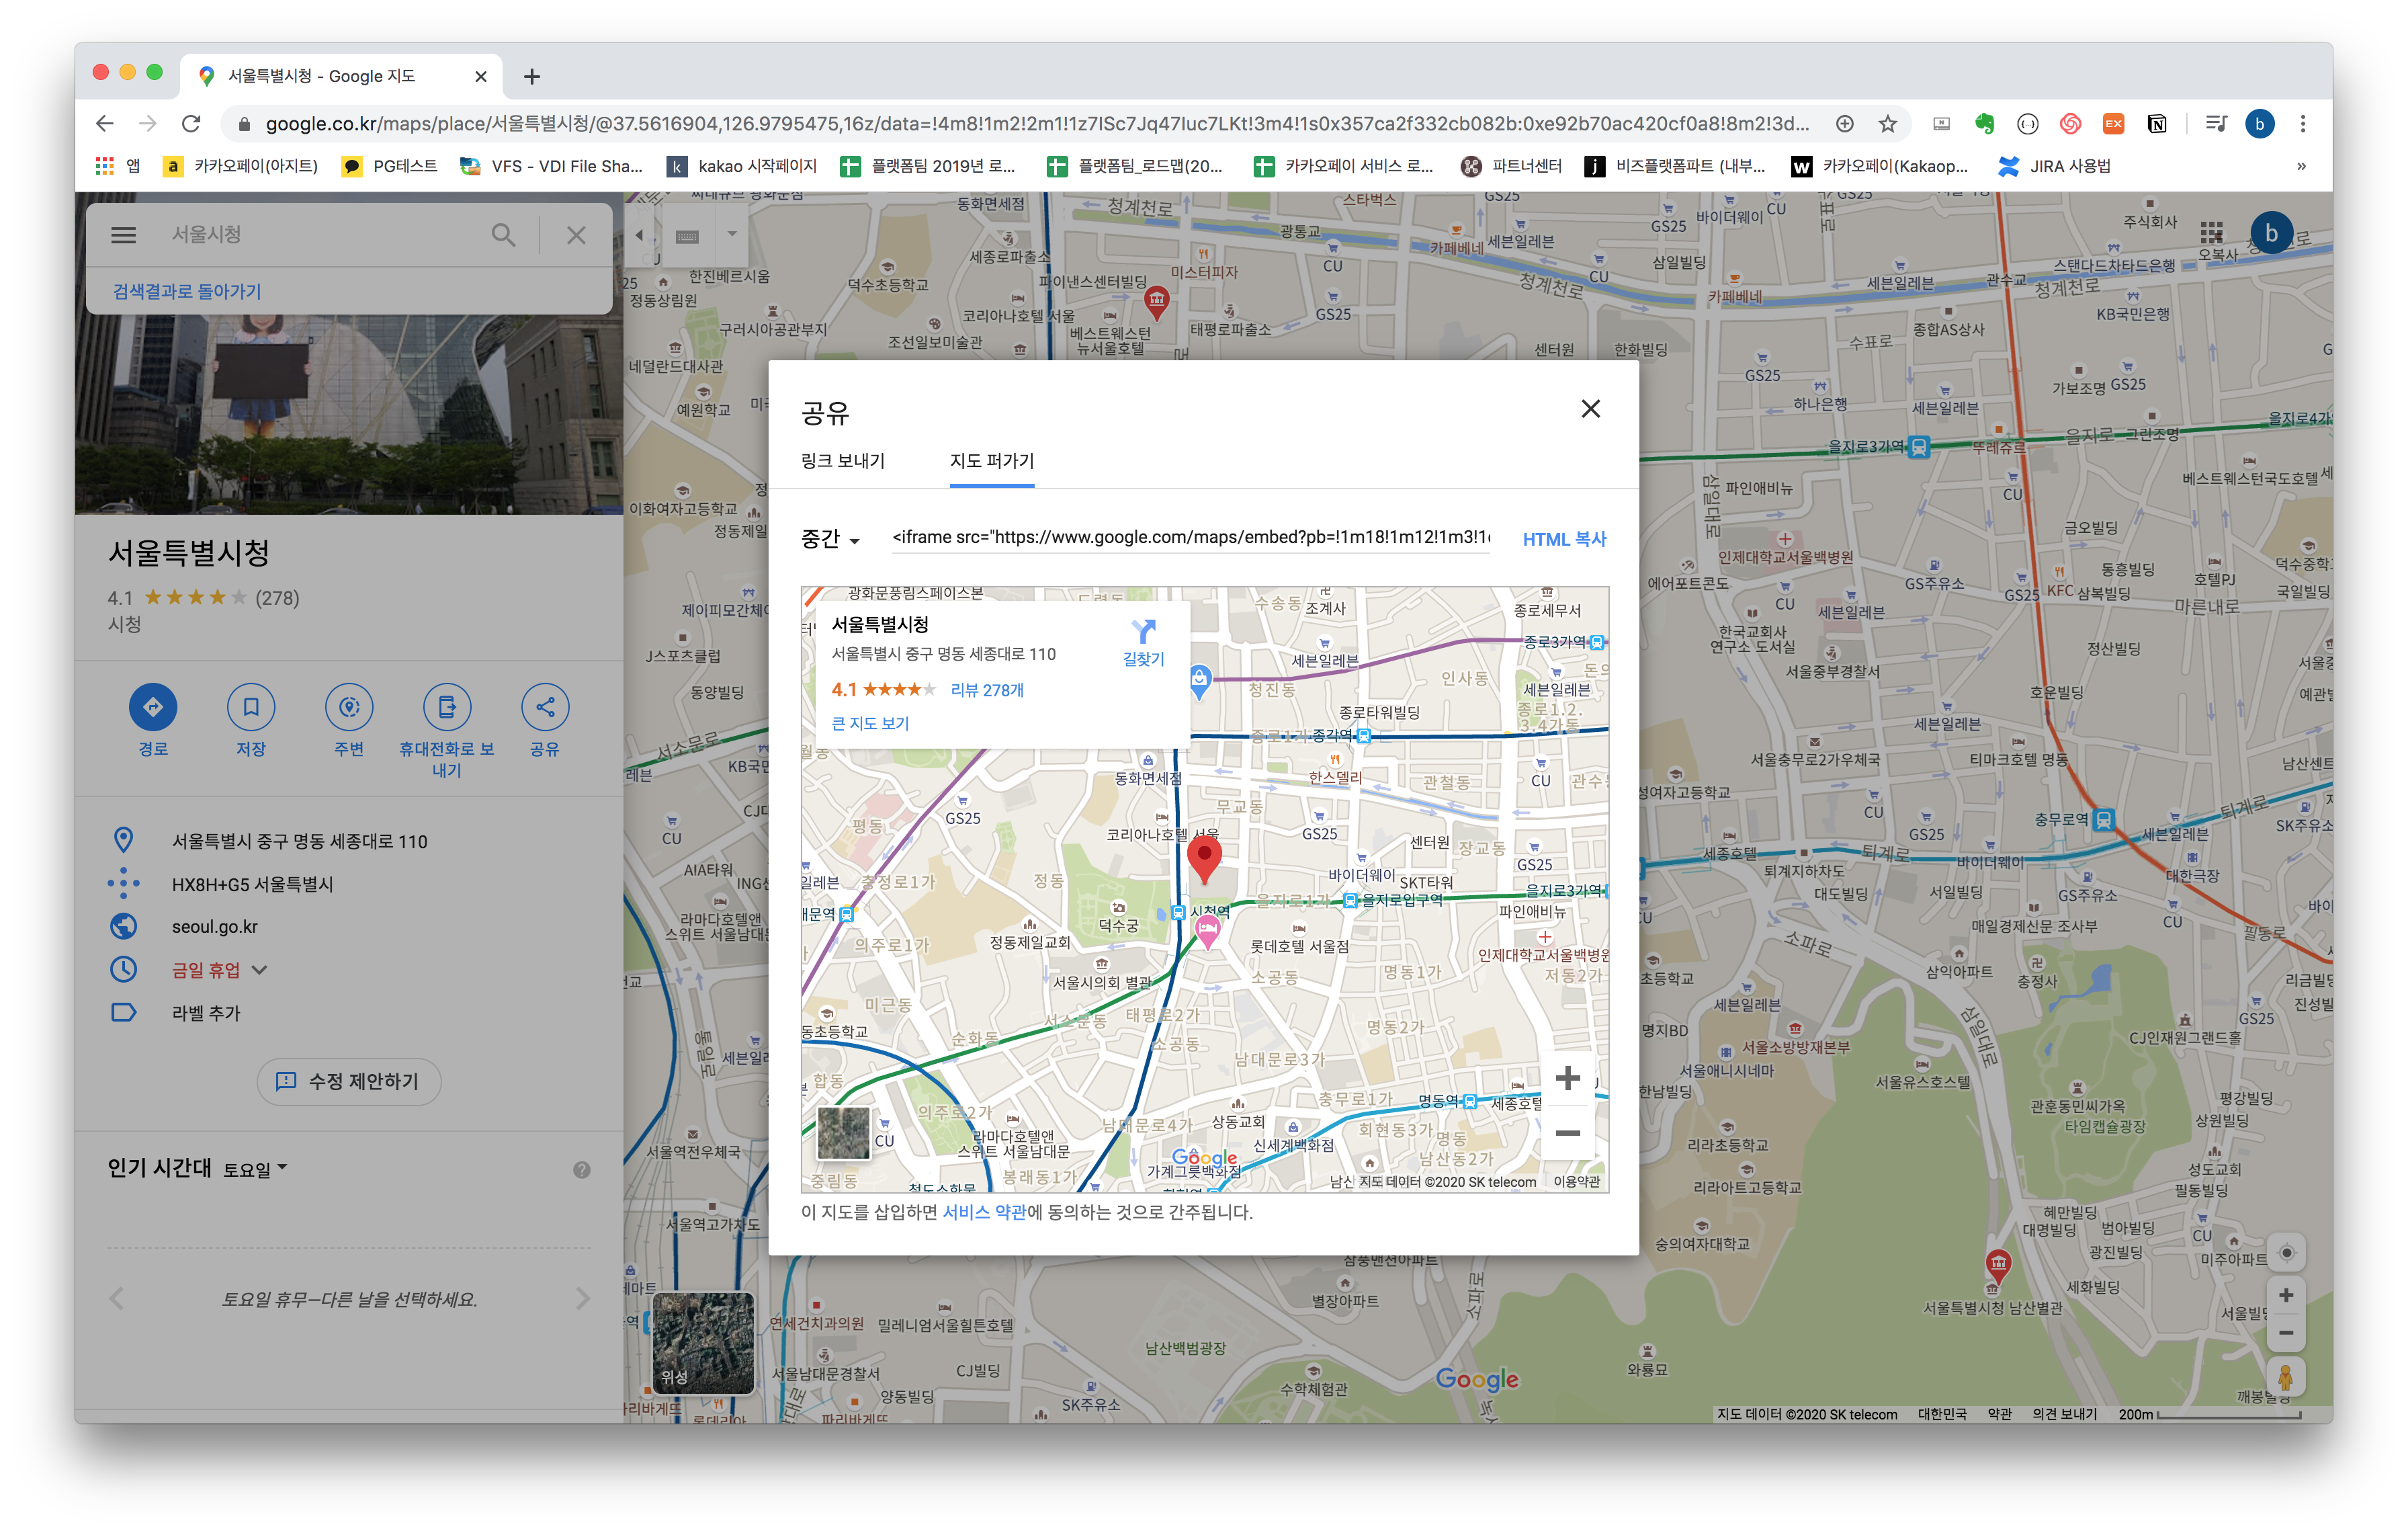The height and width of the screenshot is (1531, 2408).
Task: Click the Nearby (주변) icon
Action: click(x=349, y=707)
